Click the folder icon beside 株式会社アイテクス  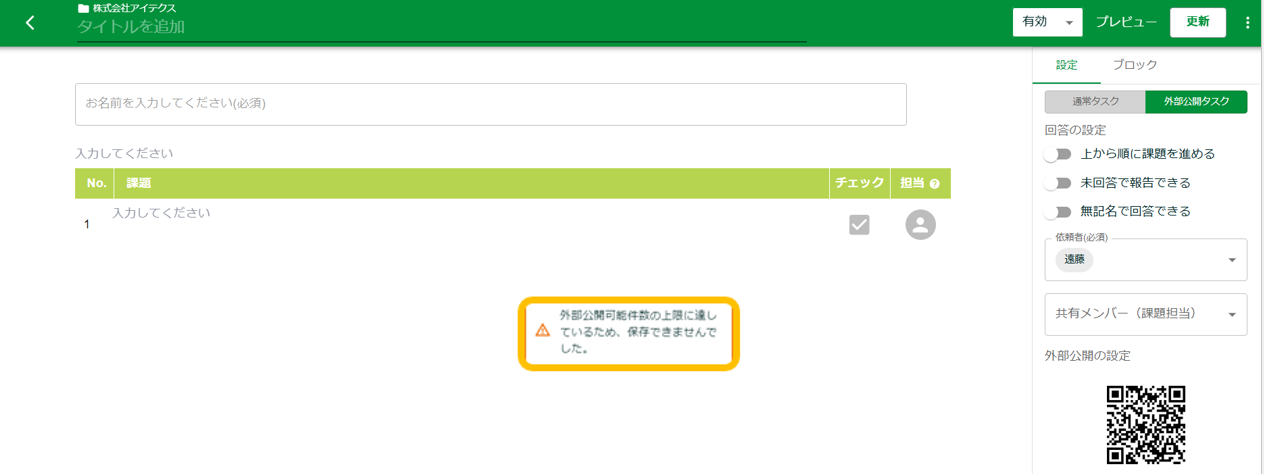click(x=83, y=8)
